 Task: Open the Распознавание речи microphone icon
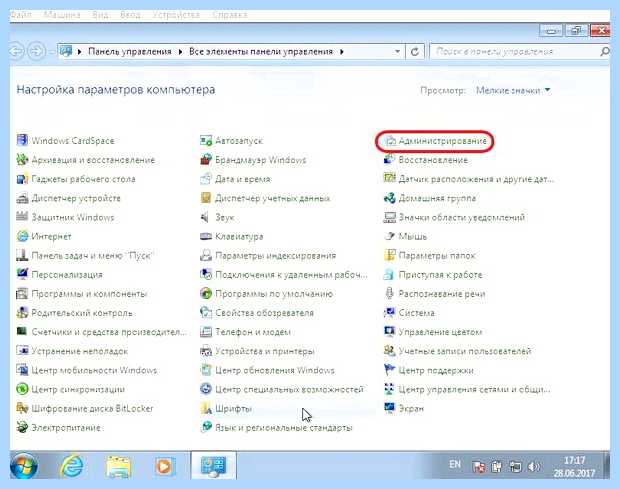pyautogui.click(x=389, y=293)
